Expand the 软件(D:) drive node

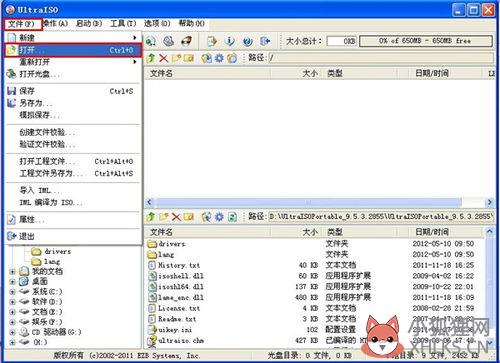12,302
